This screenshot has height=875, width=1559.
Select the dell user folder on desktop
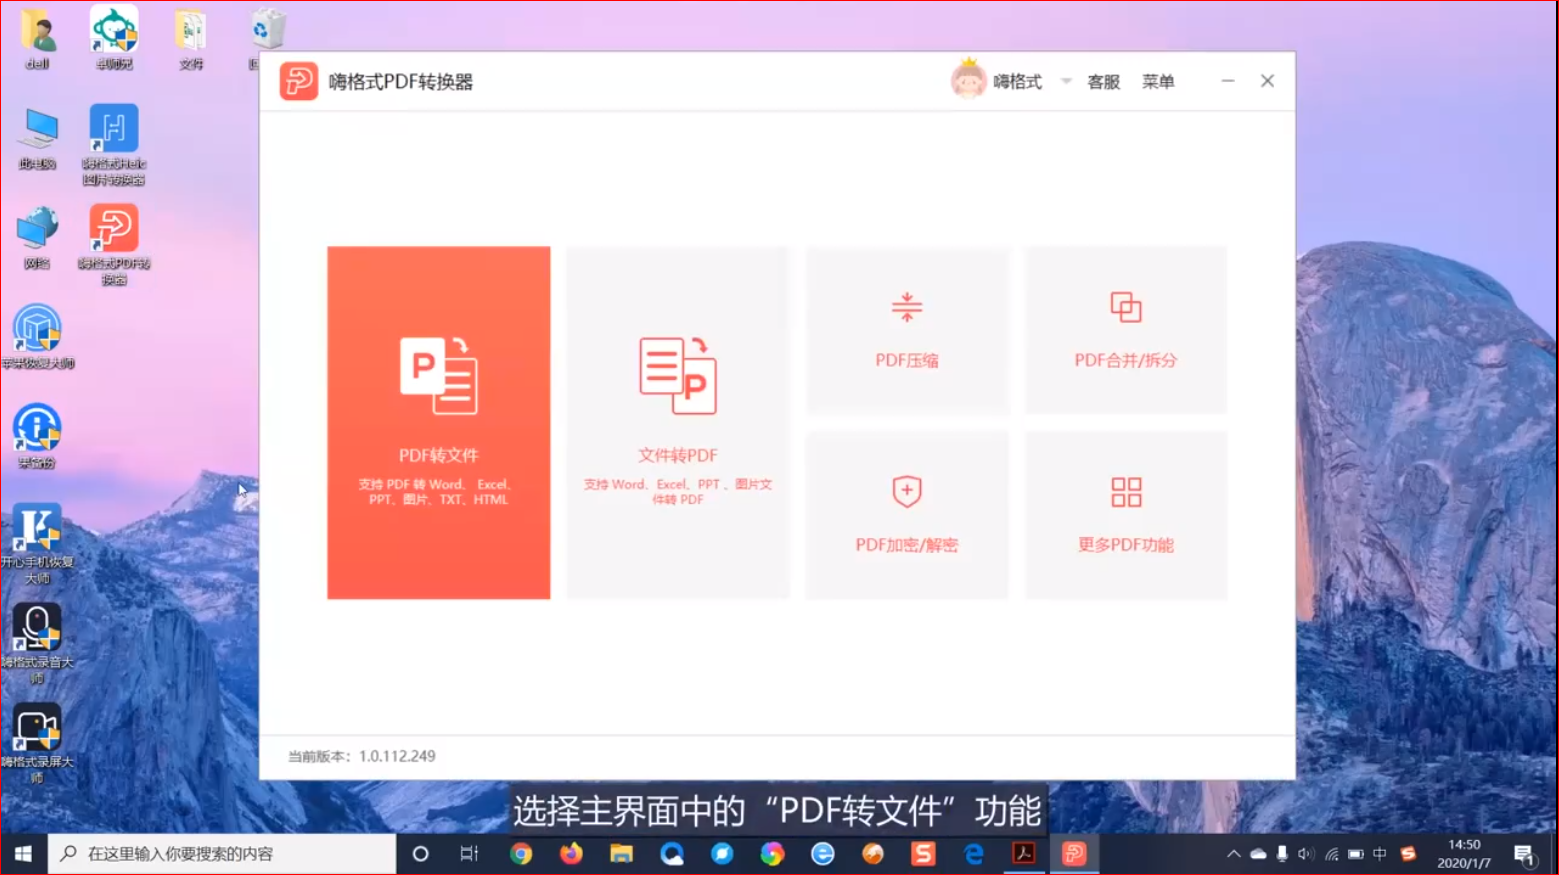point(37,38)
